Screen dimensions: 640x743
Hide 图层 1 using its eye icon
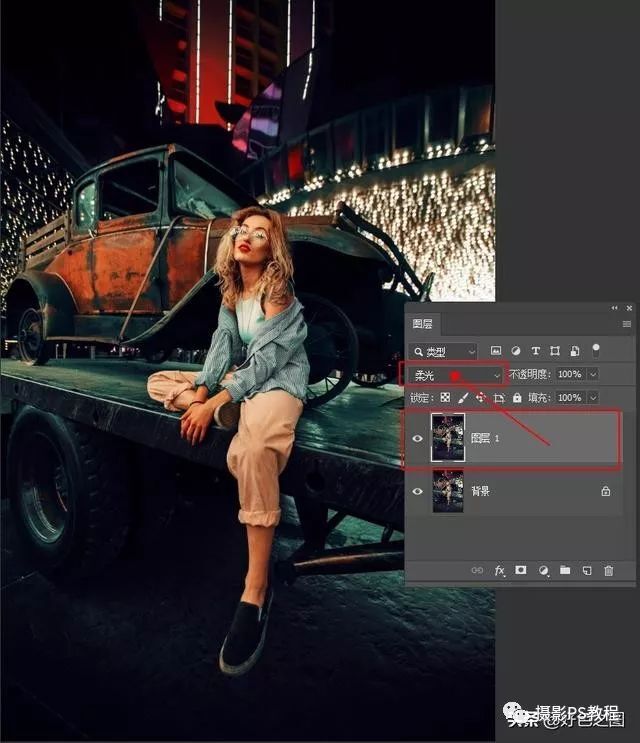click(417, 437)
